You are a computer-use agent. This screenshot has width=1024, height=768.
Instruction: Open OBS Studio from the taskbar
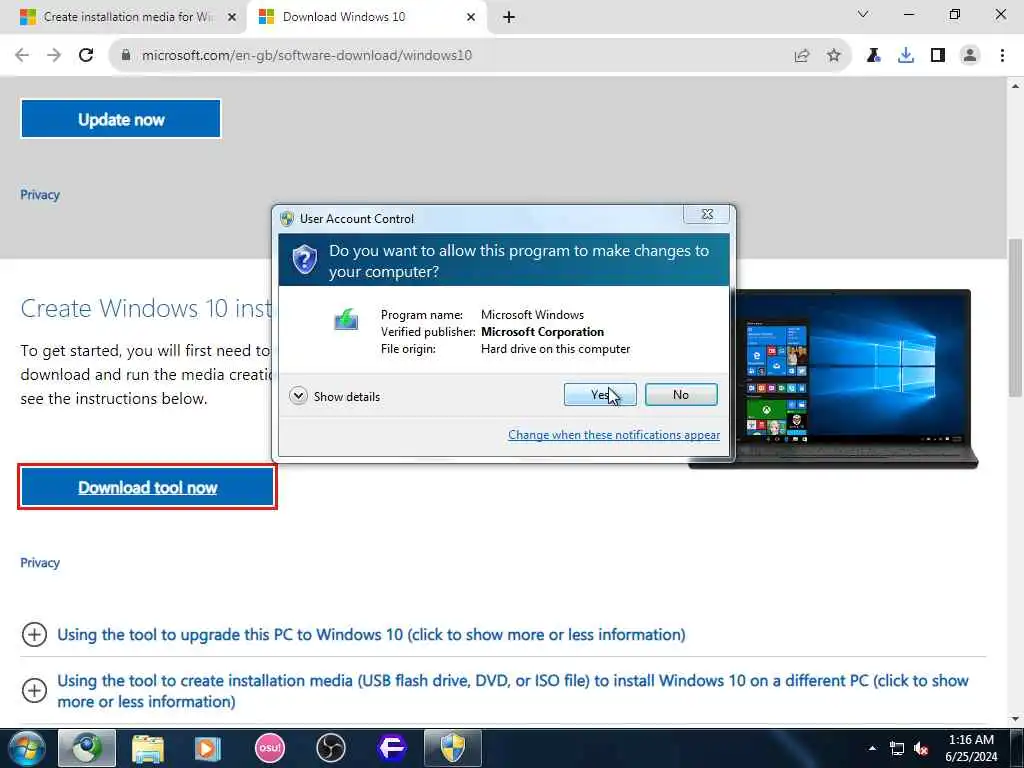[330, 748]
